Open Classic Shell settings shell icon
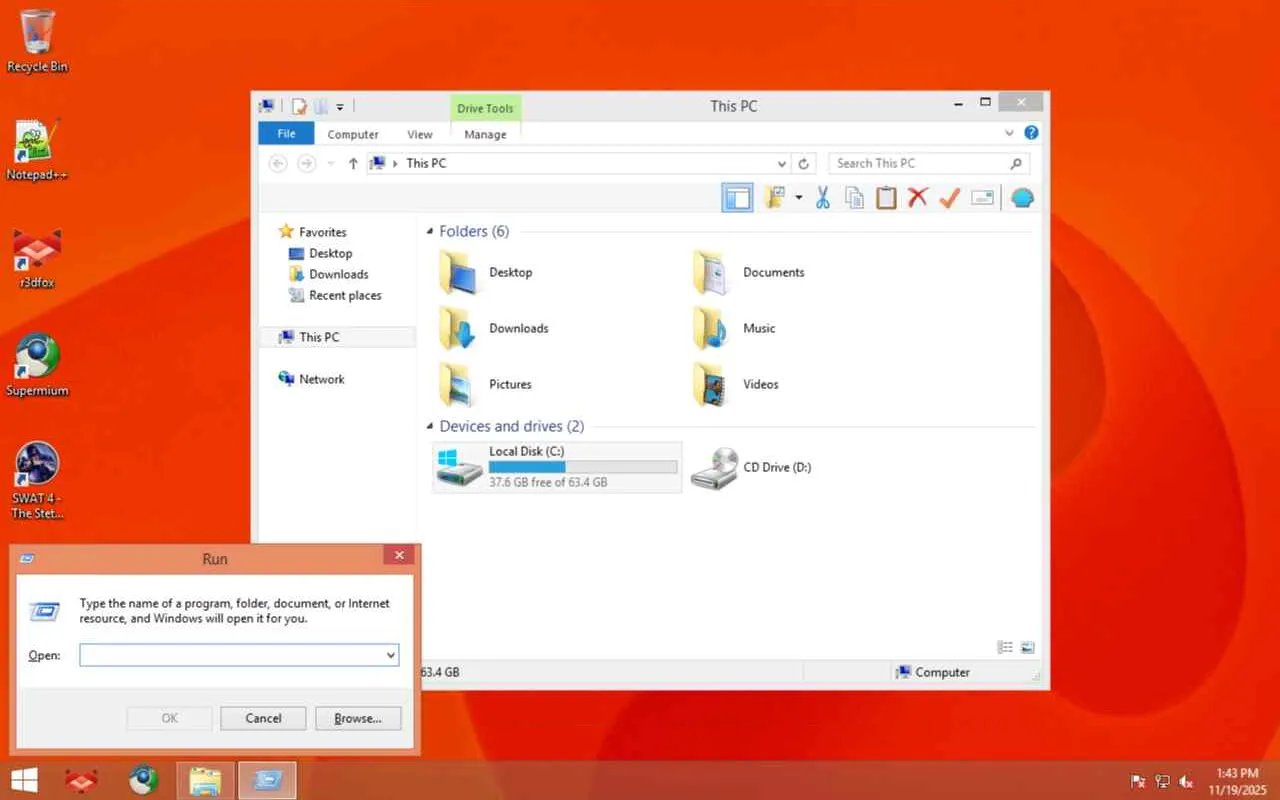The height and width of the screenshot is (800, 1280). [1021, 198]
